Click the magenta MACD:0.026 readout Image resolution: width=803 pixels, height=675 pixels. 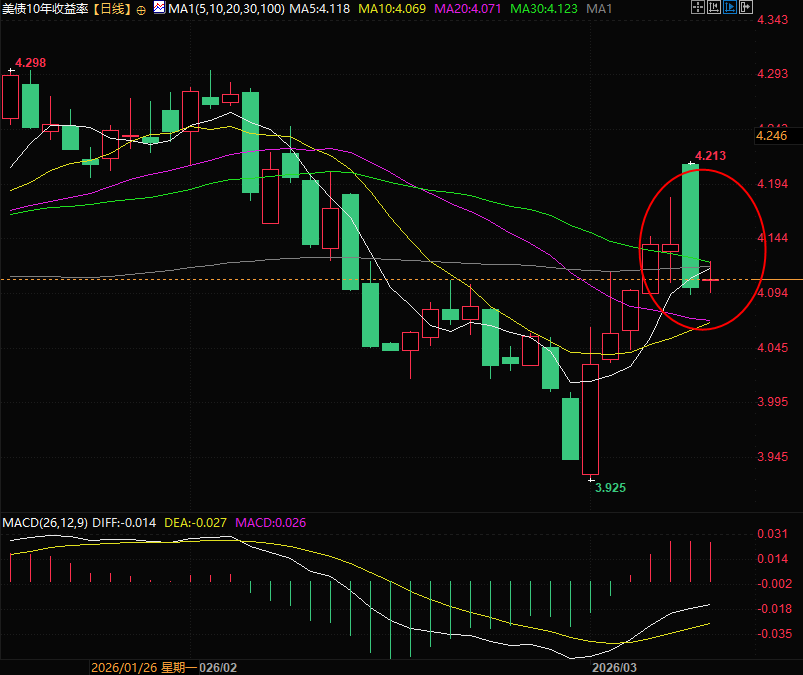[x=270, y=523]
